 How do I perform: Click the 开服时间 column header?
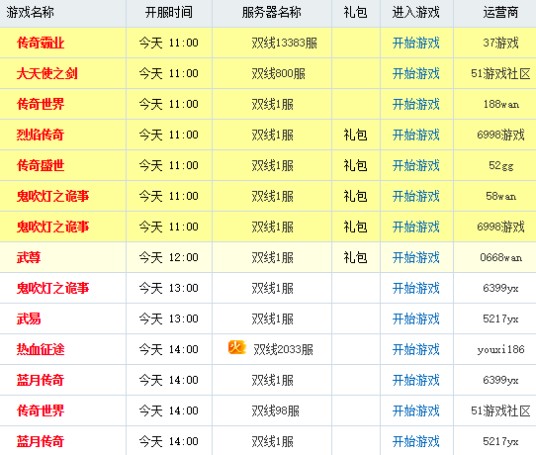click(169, 12)
